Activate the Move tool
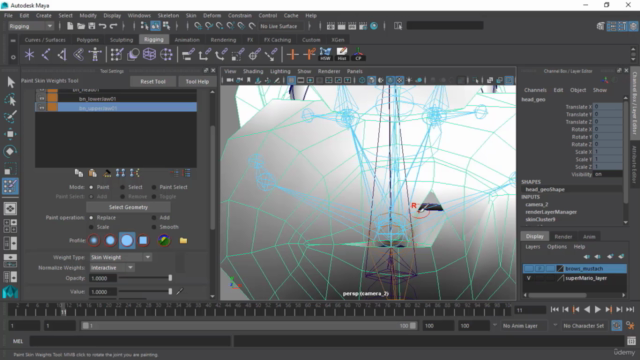640x360 pixels. click(x=11, y=134)
